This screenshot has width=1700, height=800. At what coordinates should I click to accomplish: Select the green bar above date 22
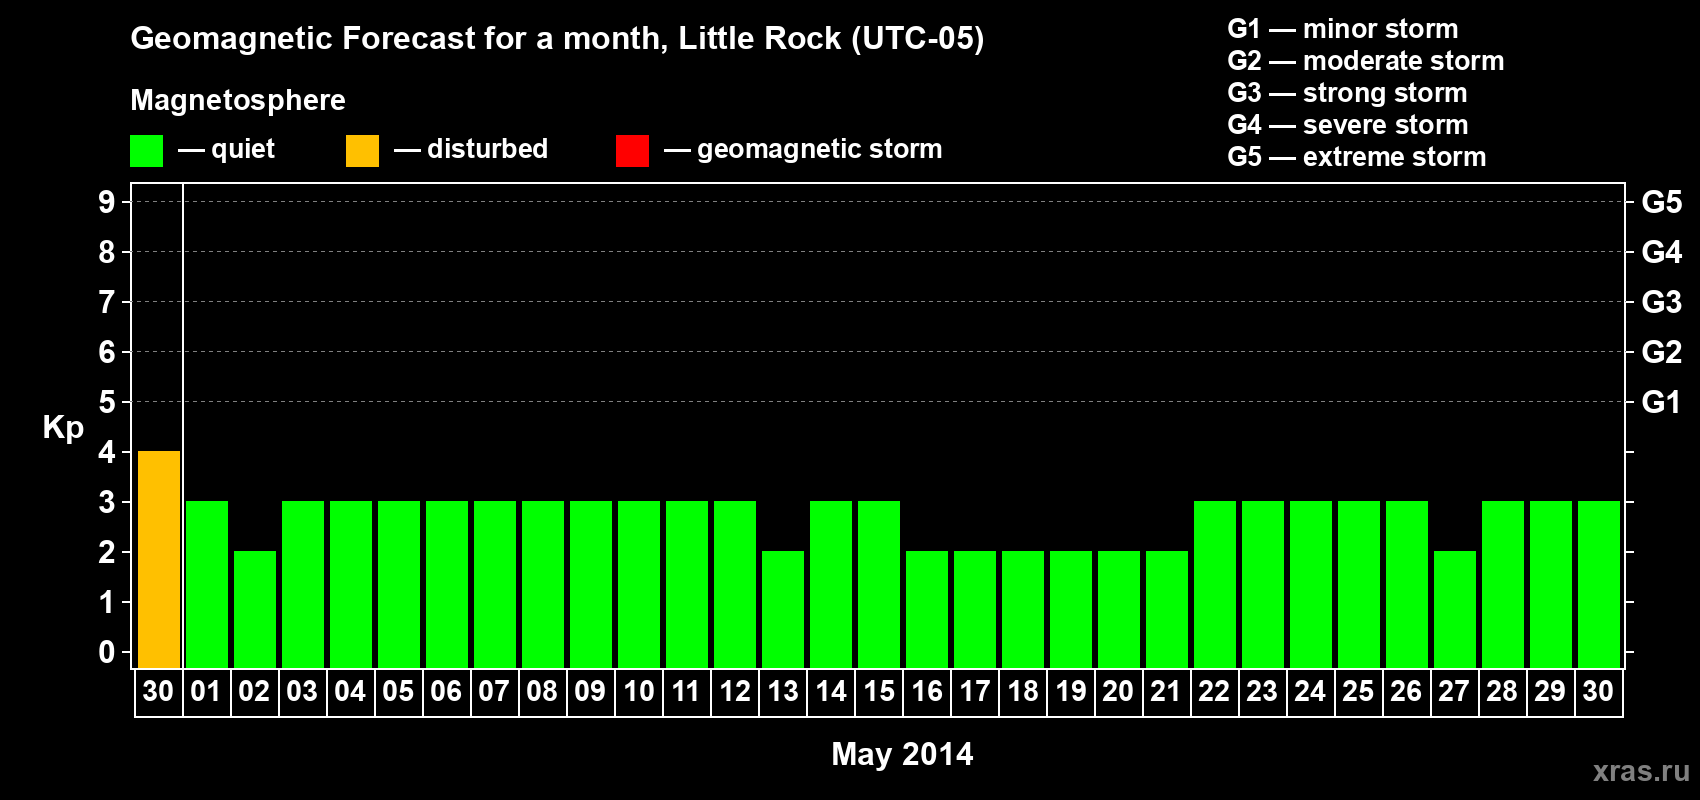[x=1215, y=584]
